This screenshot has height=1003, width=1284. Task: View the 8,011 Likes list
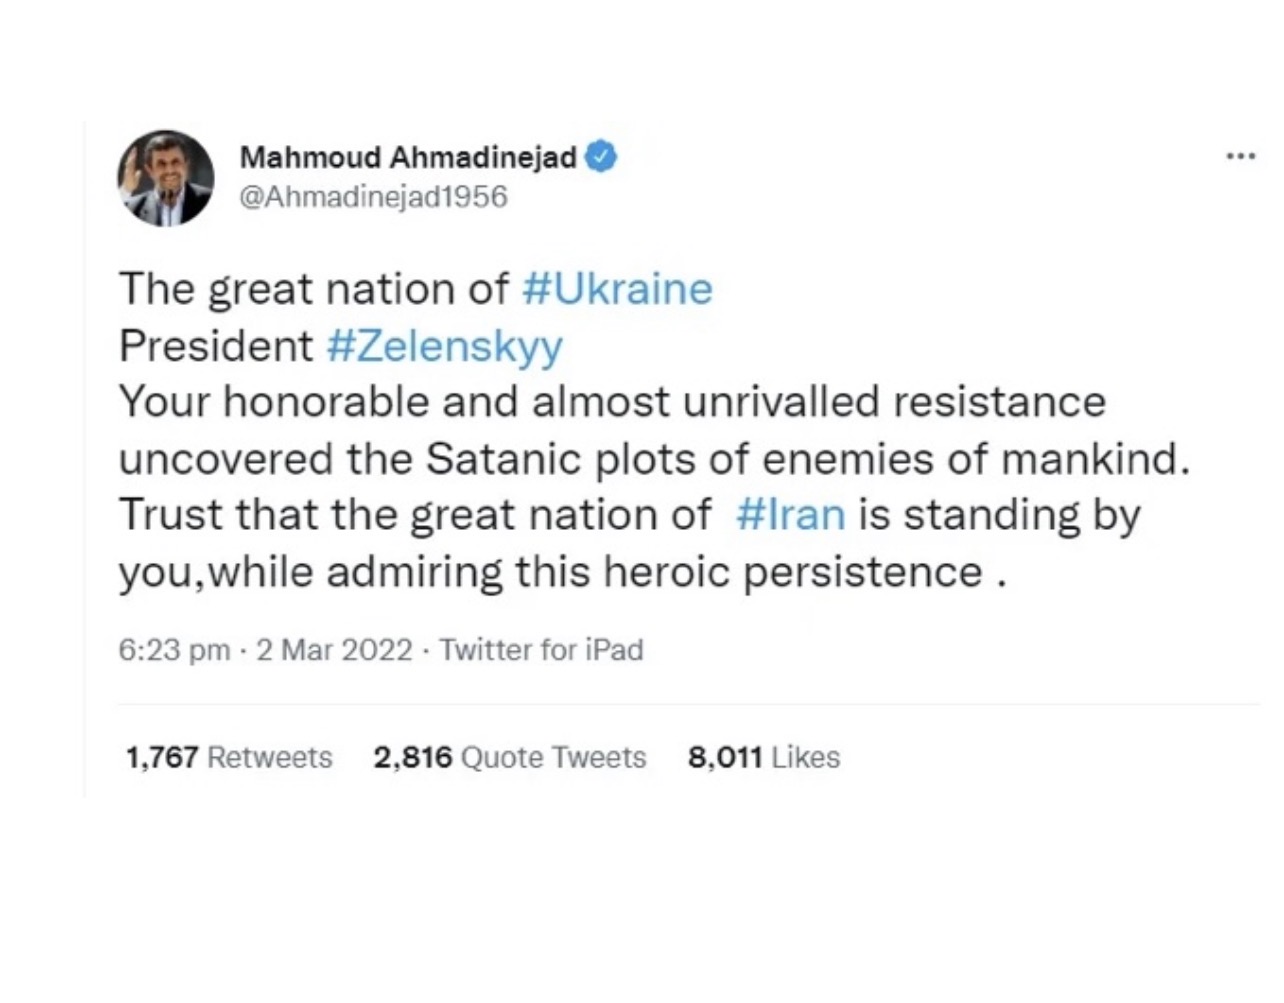point(763,757)
